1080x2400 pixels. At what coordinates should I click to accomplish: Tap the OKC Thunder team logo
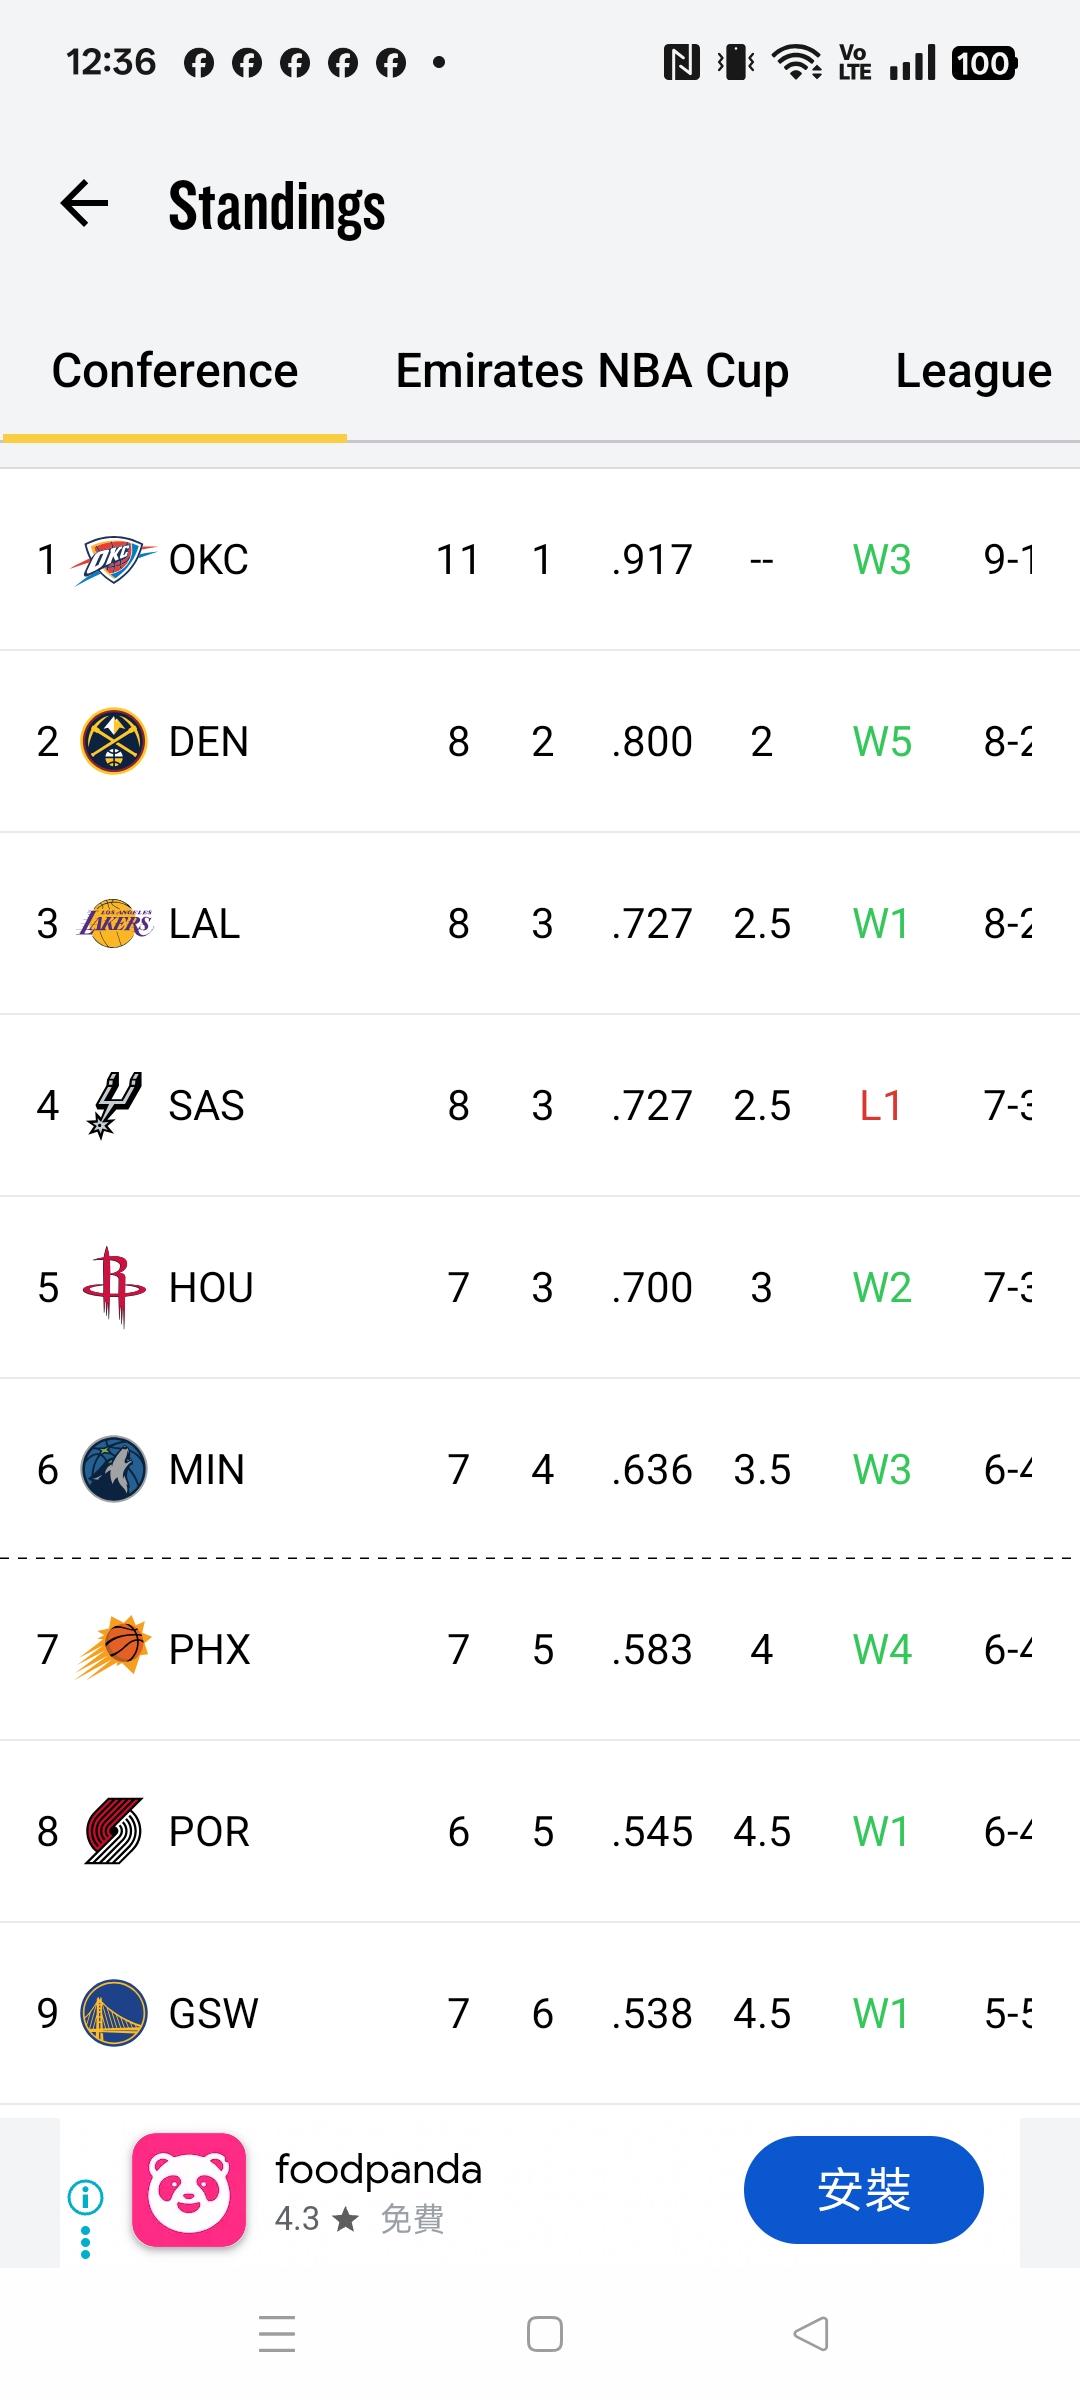click(x=113, y=560)
